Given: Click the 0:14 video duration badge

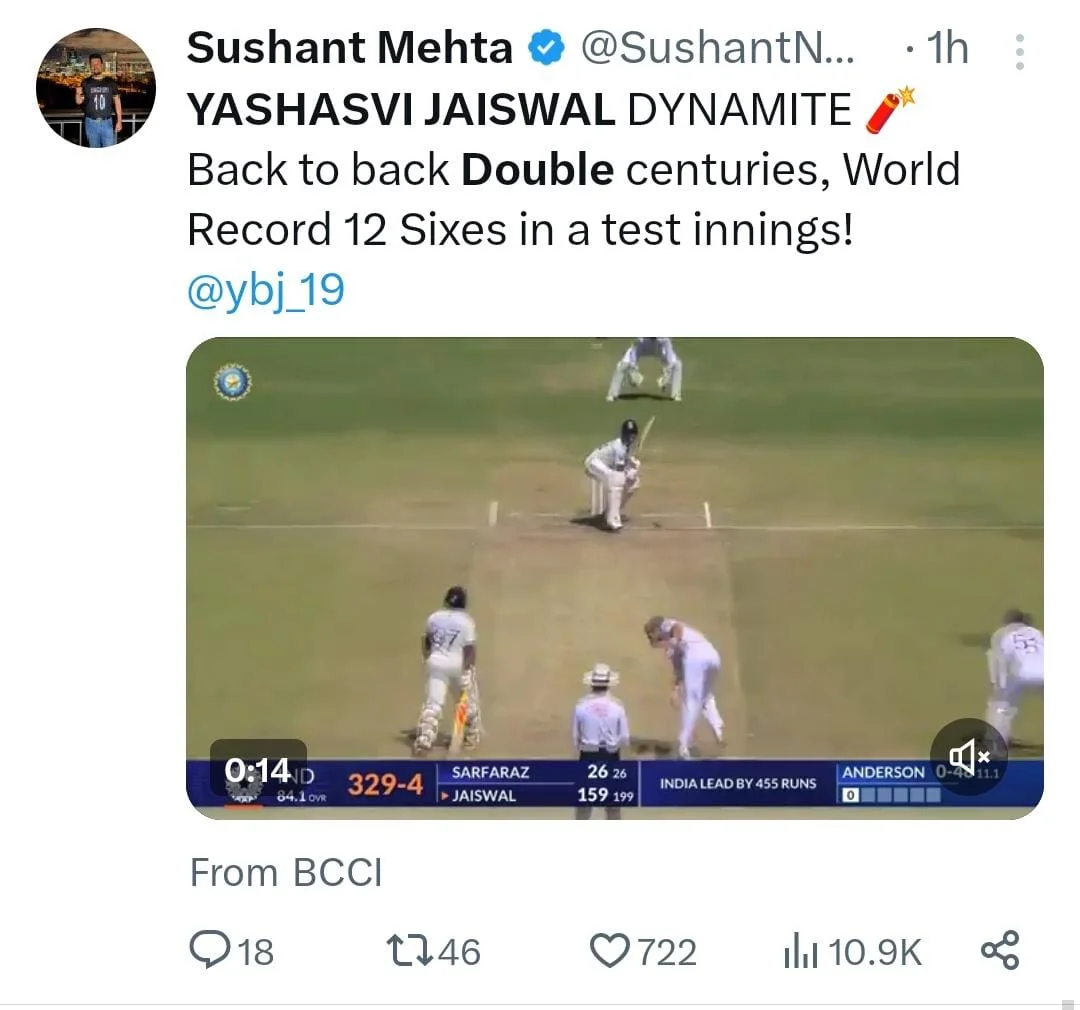Looking at the screenshot, I should tap(258, 770).
